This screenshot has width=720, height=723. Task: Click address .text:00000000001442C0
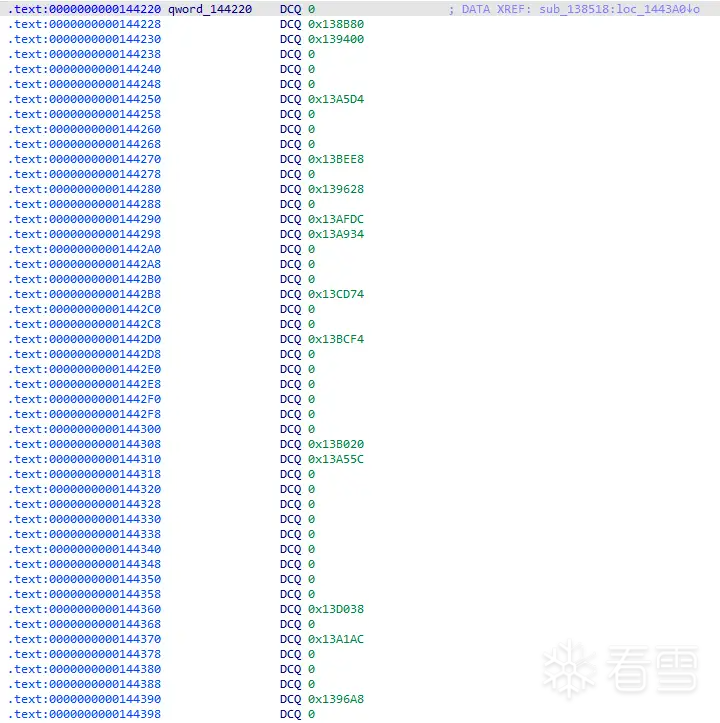click(84, 309)
